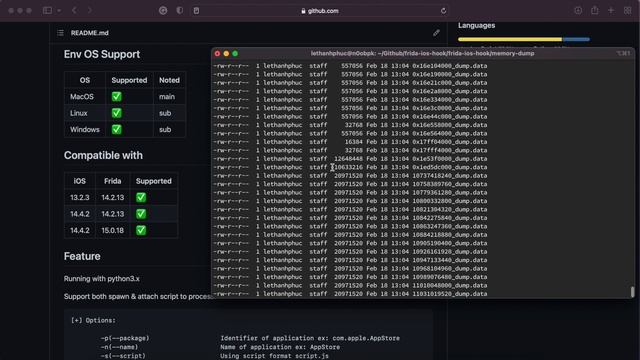Image resolution: width=640 pixels, height=360 pixels.
Task: Click 0x16e558000_dump.data in Terminal
Action: click(x=449, y=125)
